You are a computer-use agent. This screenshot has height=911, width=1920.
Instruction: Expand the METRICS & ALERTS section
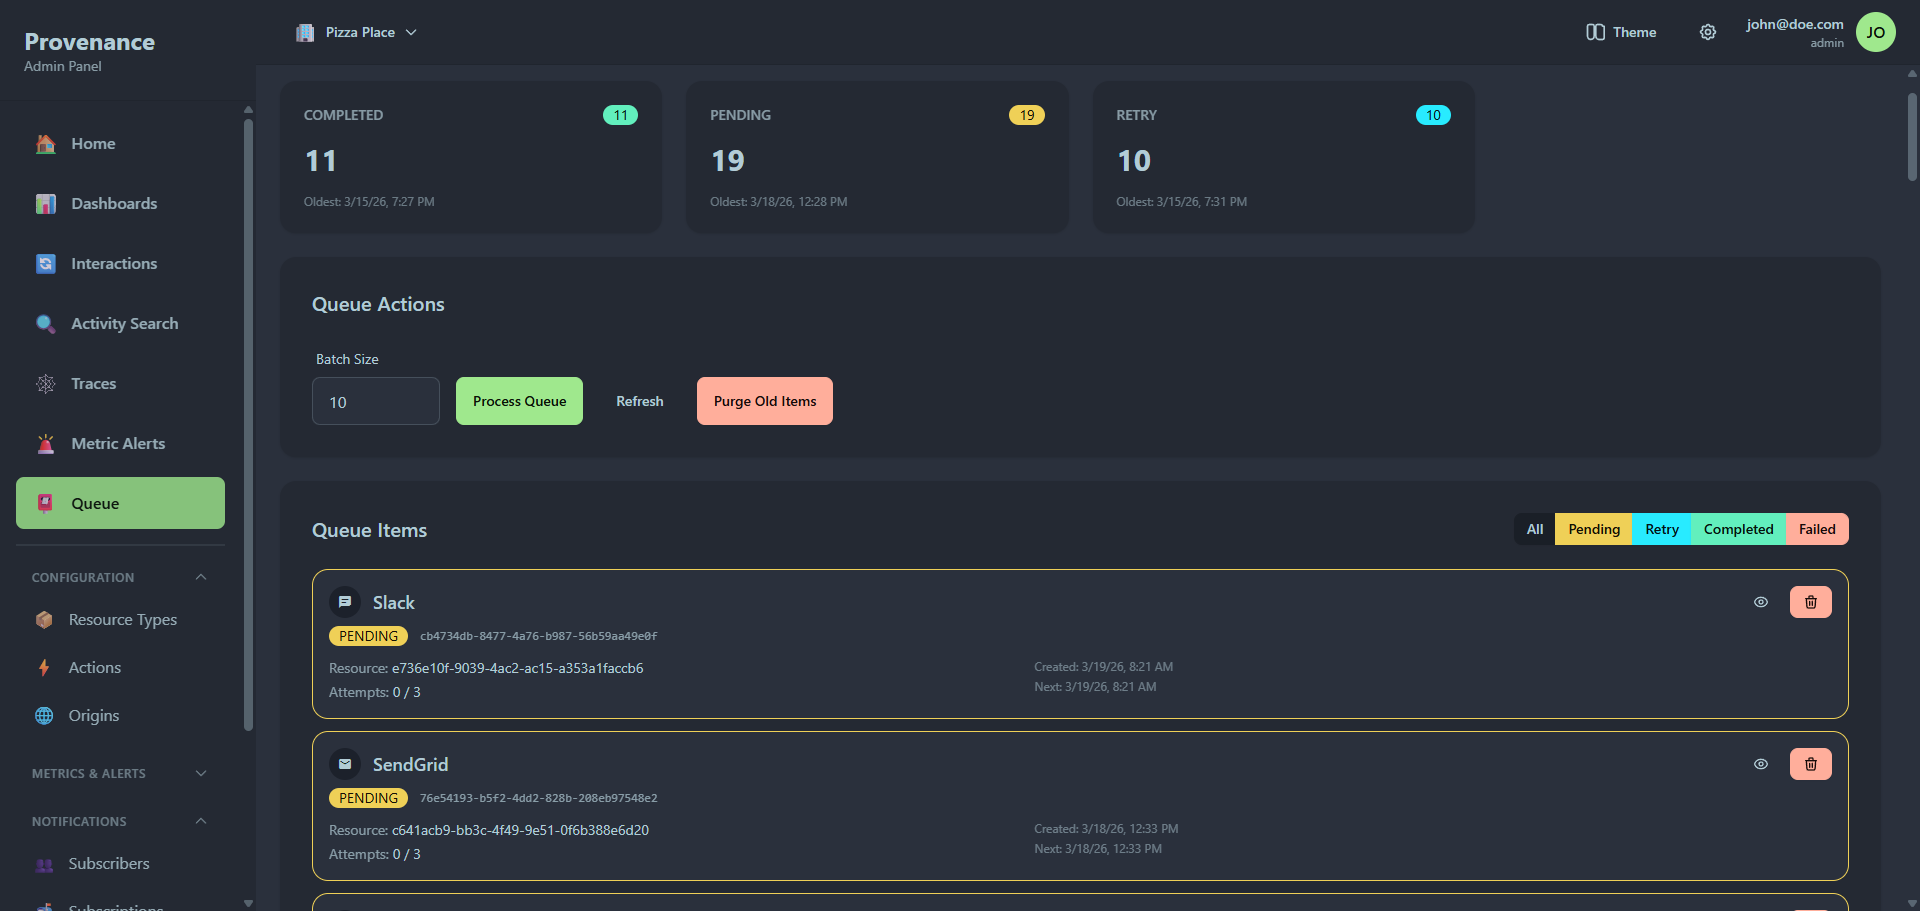point(200,772)
